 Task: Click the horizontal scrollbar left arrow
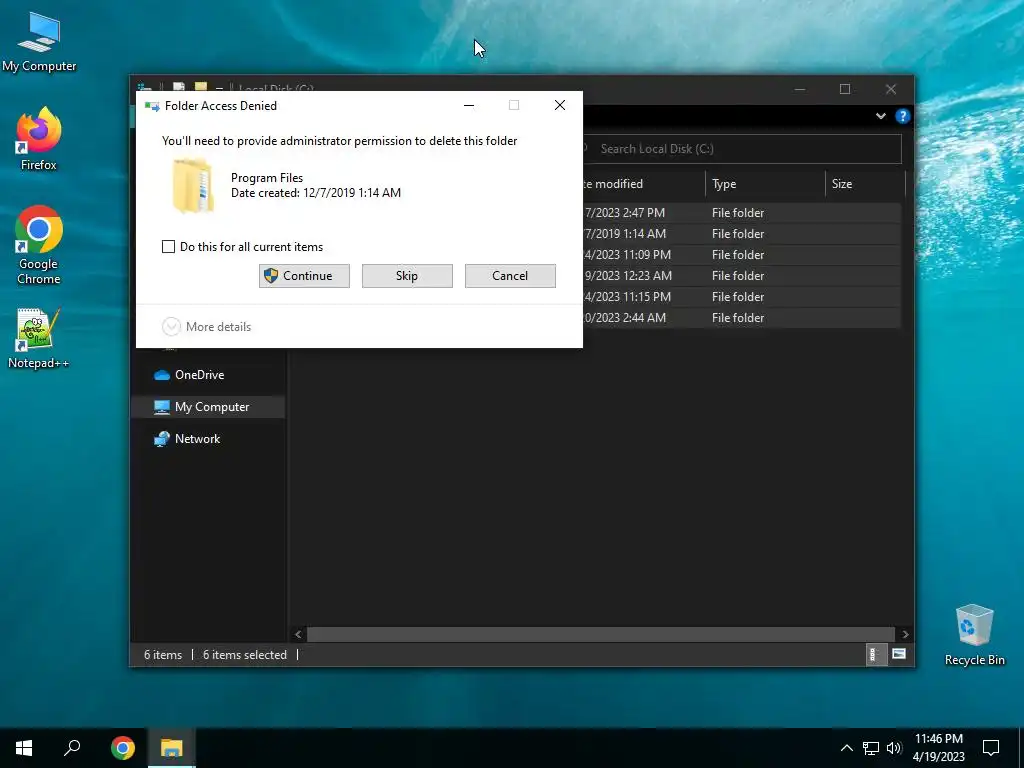pos(298,634)
